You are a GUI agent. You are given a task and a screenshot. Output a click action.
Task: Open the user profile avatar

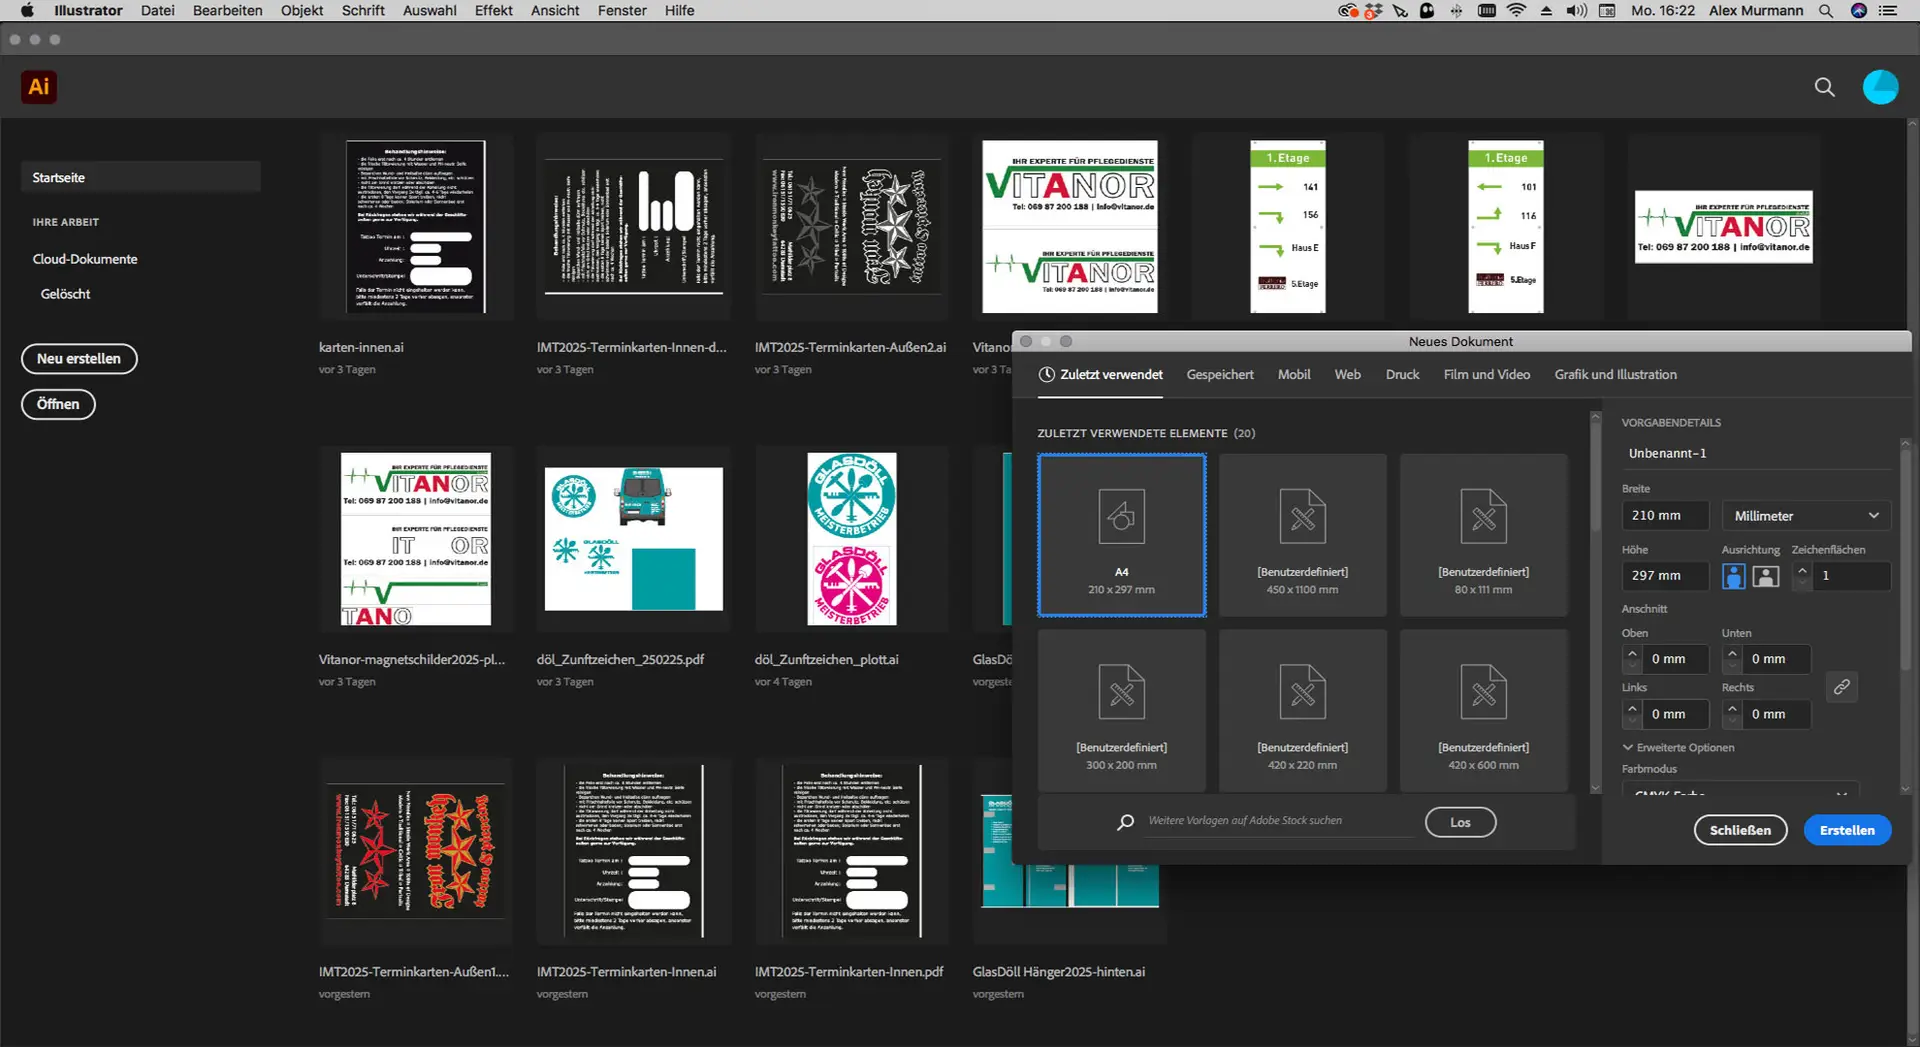coord(1879,87)
